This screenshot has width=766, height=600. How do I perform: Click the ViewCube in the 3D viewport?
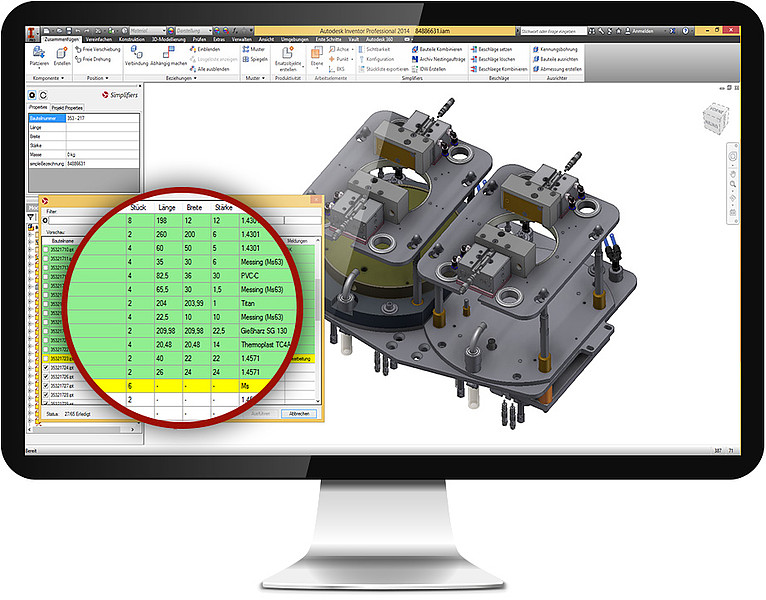pos(716,118)
